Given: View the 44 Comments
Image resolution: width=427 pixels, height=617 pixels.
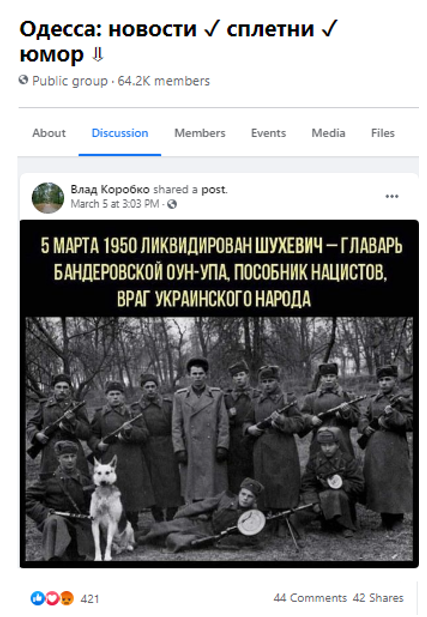Looking at the screenshot, I should point(310,598).
